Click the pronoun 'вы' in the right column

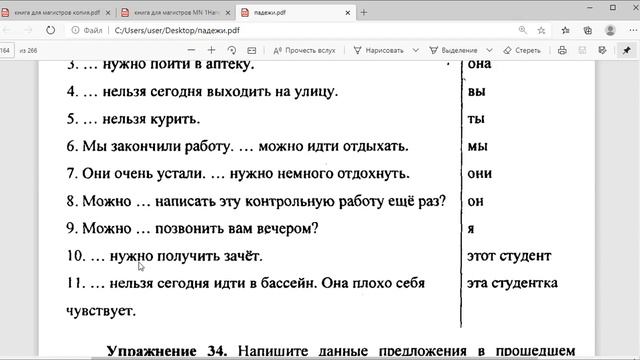[x=476, y=91]
